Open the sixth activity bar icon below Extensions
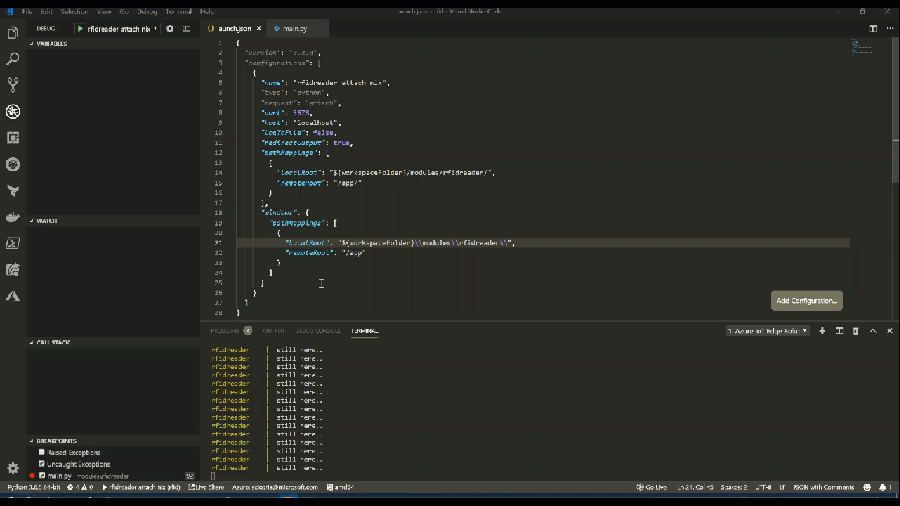Screen dimensions: 900x506 [13, 164]
